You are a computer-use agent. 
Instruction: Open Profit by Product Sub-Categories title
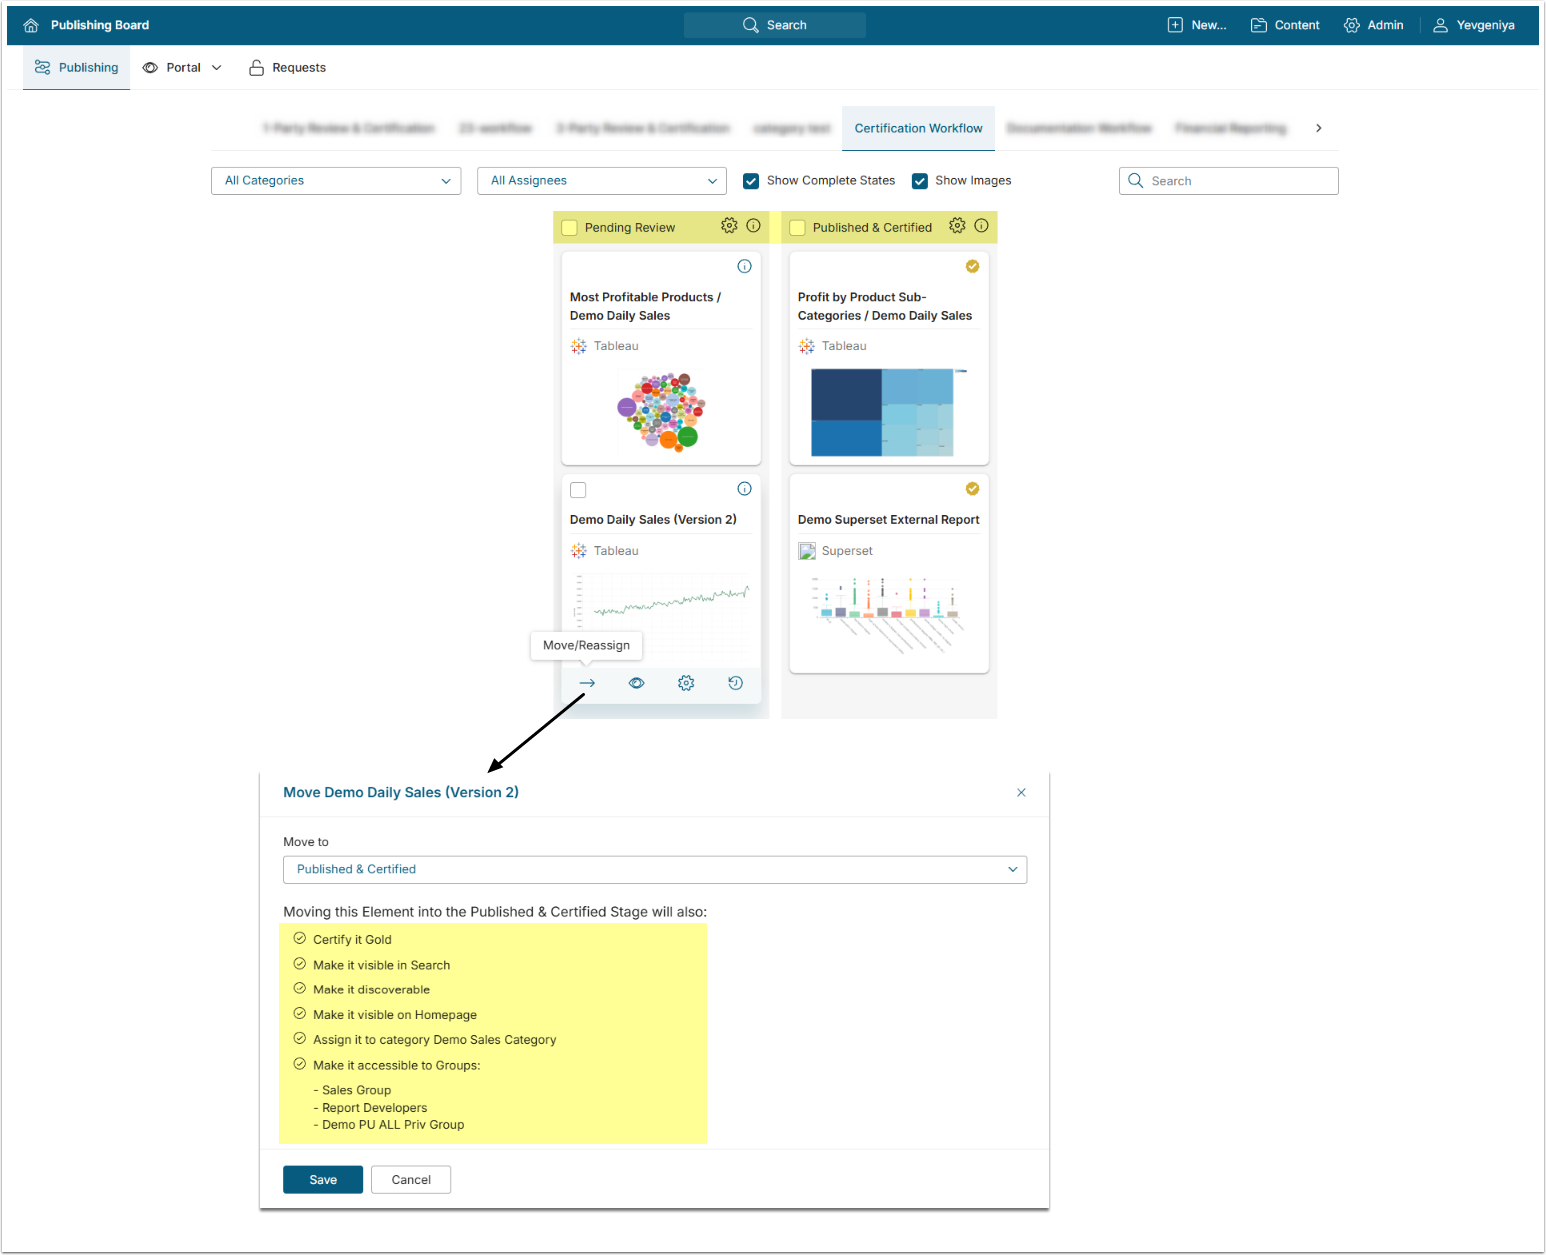[884, 306]
